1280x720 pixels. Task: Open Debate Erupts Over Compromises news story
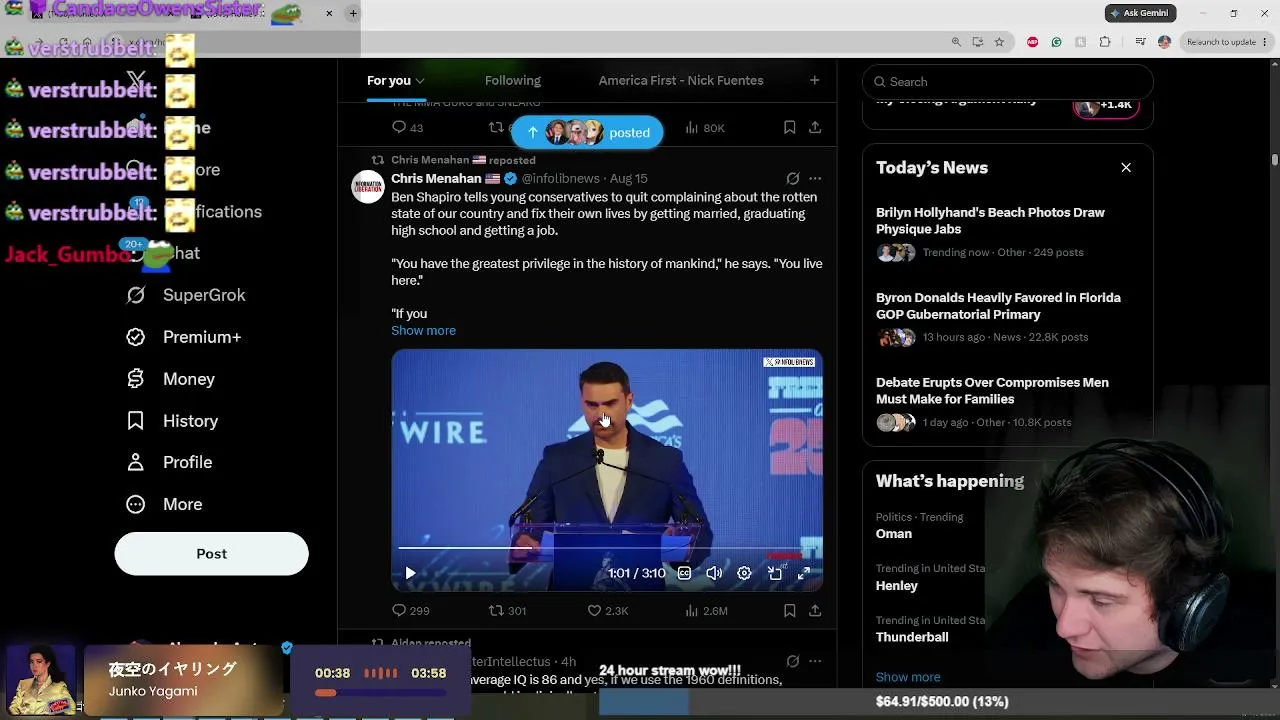1008,401
